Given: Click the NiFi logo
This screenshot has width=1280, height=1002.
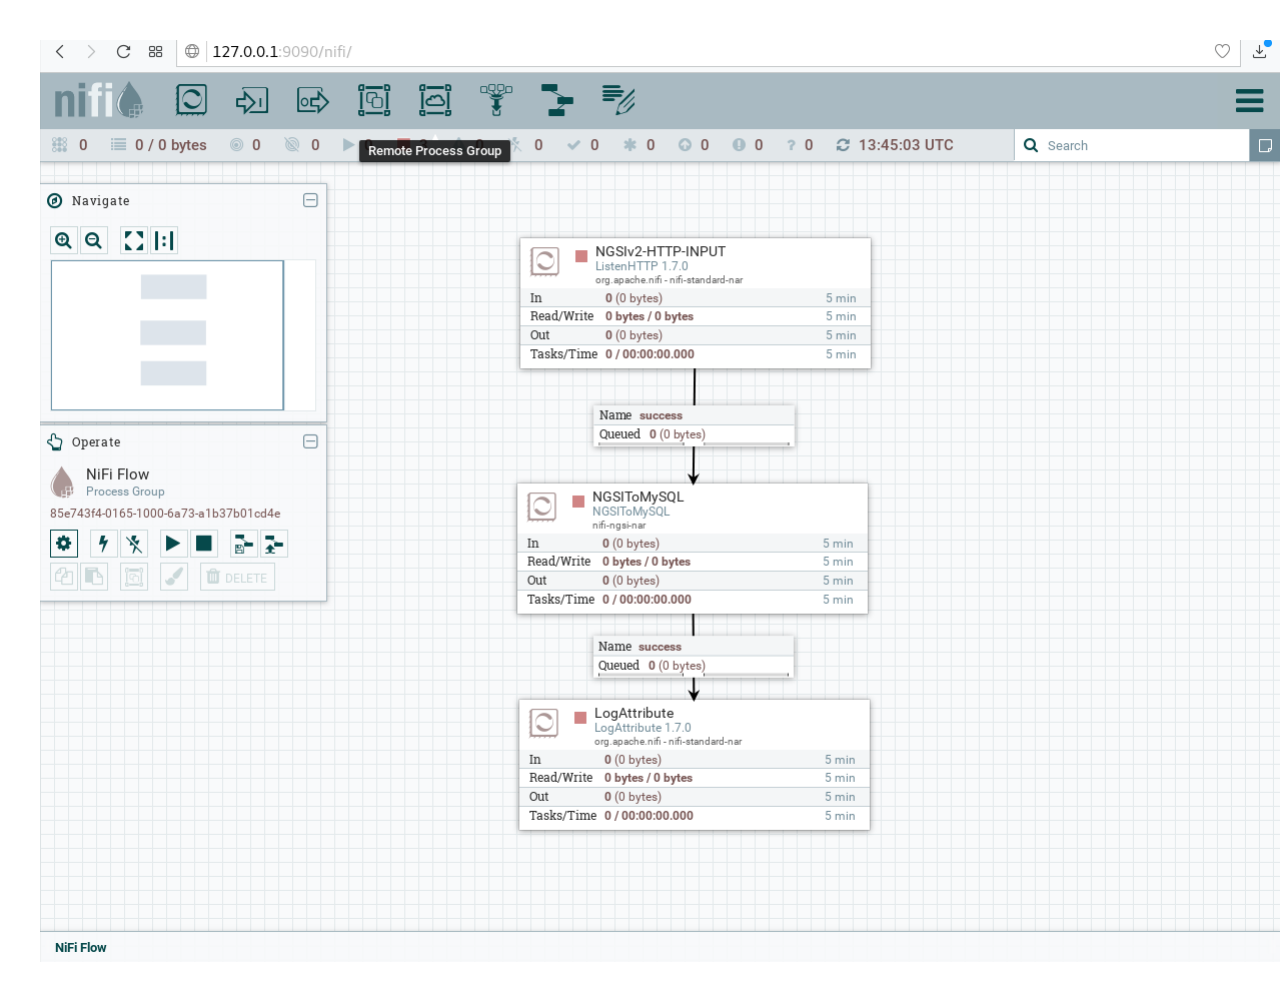Looking at the screenshot, I should tap(97, 100).
